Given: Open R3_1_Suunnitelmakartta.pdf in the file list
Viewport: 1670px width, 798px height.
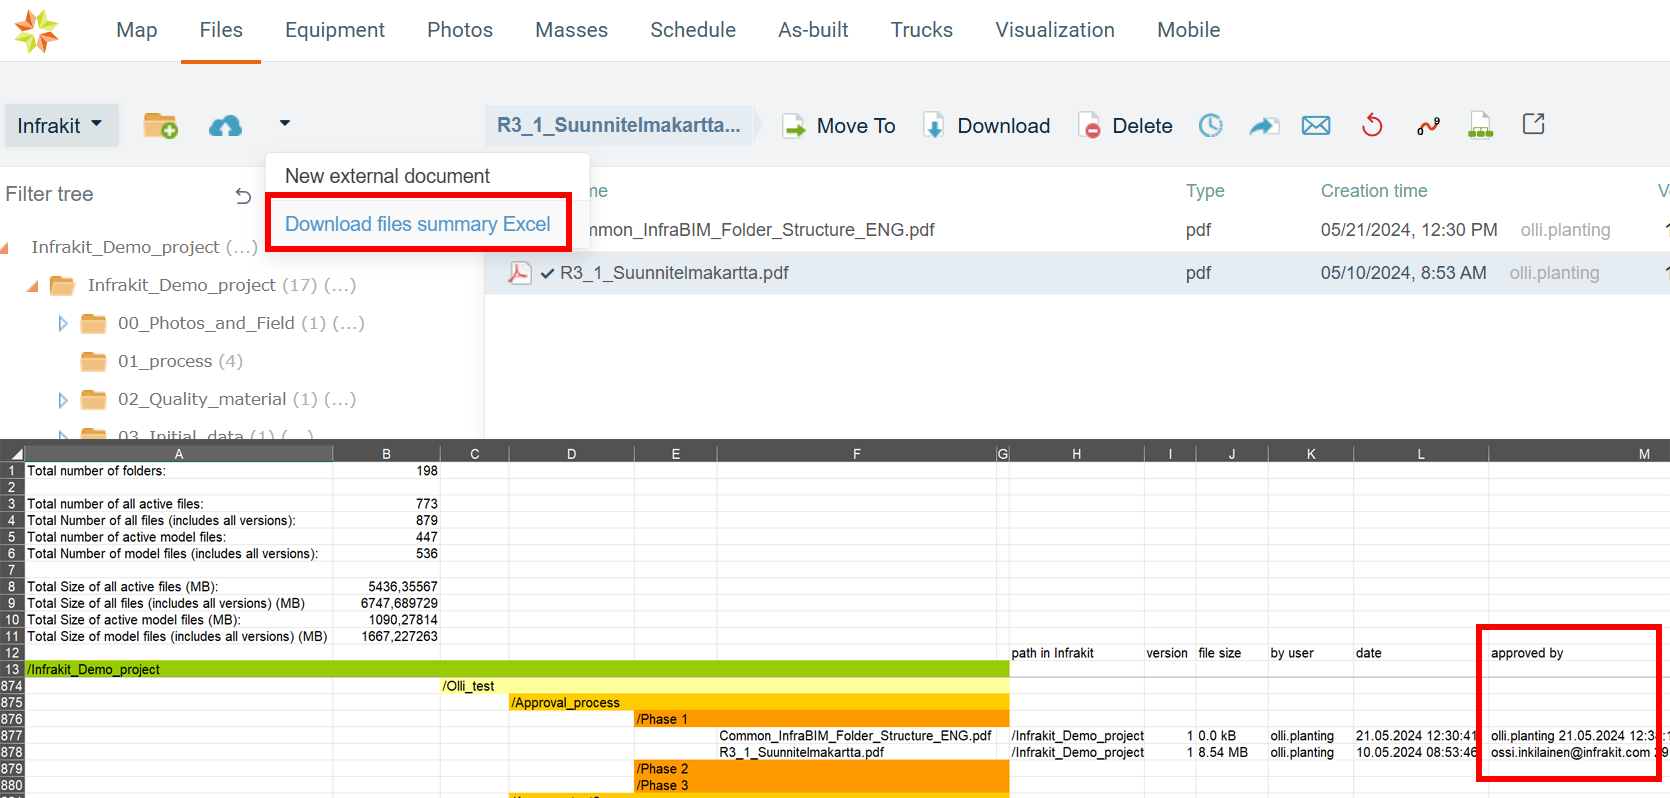Looking at the screenshot, I should coord(674,273).
